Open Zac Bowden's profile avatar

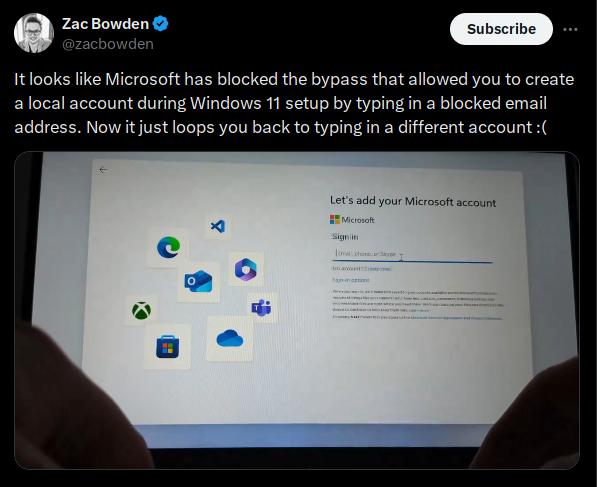[x=34, y=33]
